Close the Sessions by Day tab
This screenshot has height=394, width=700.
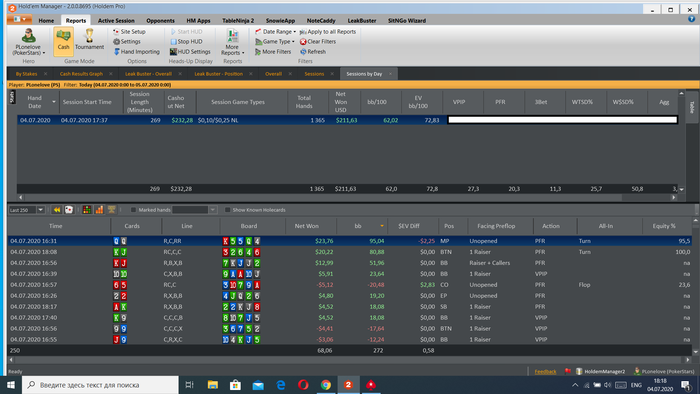(x=390, y=74)
